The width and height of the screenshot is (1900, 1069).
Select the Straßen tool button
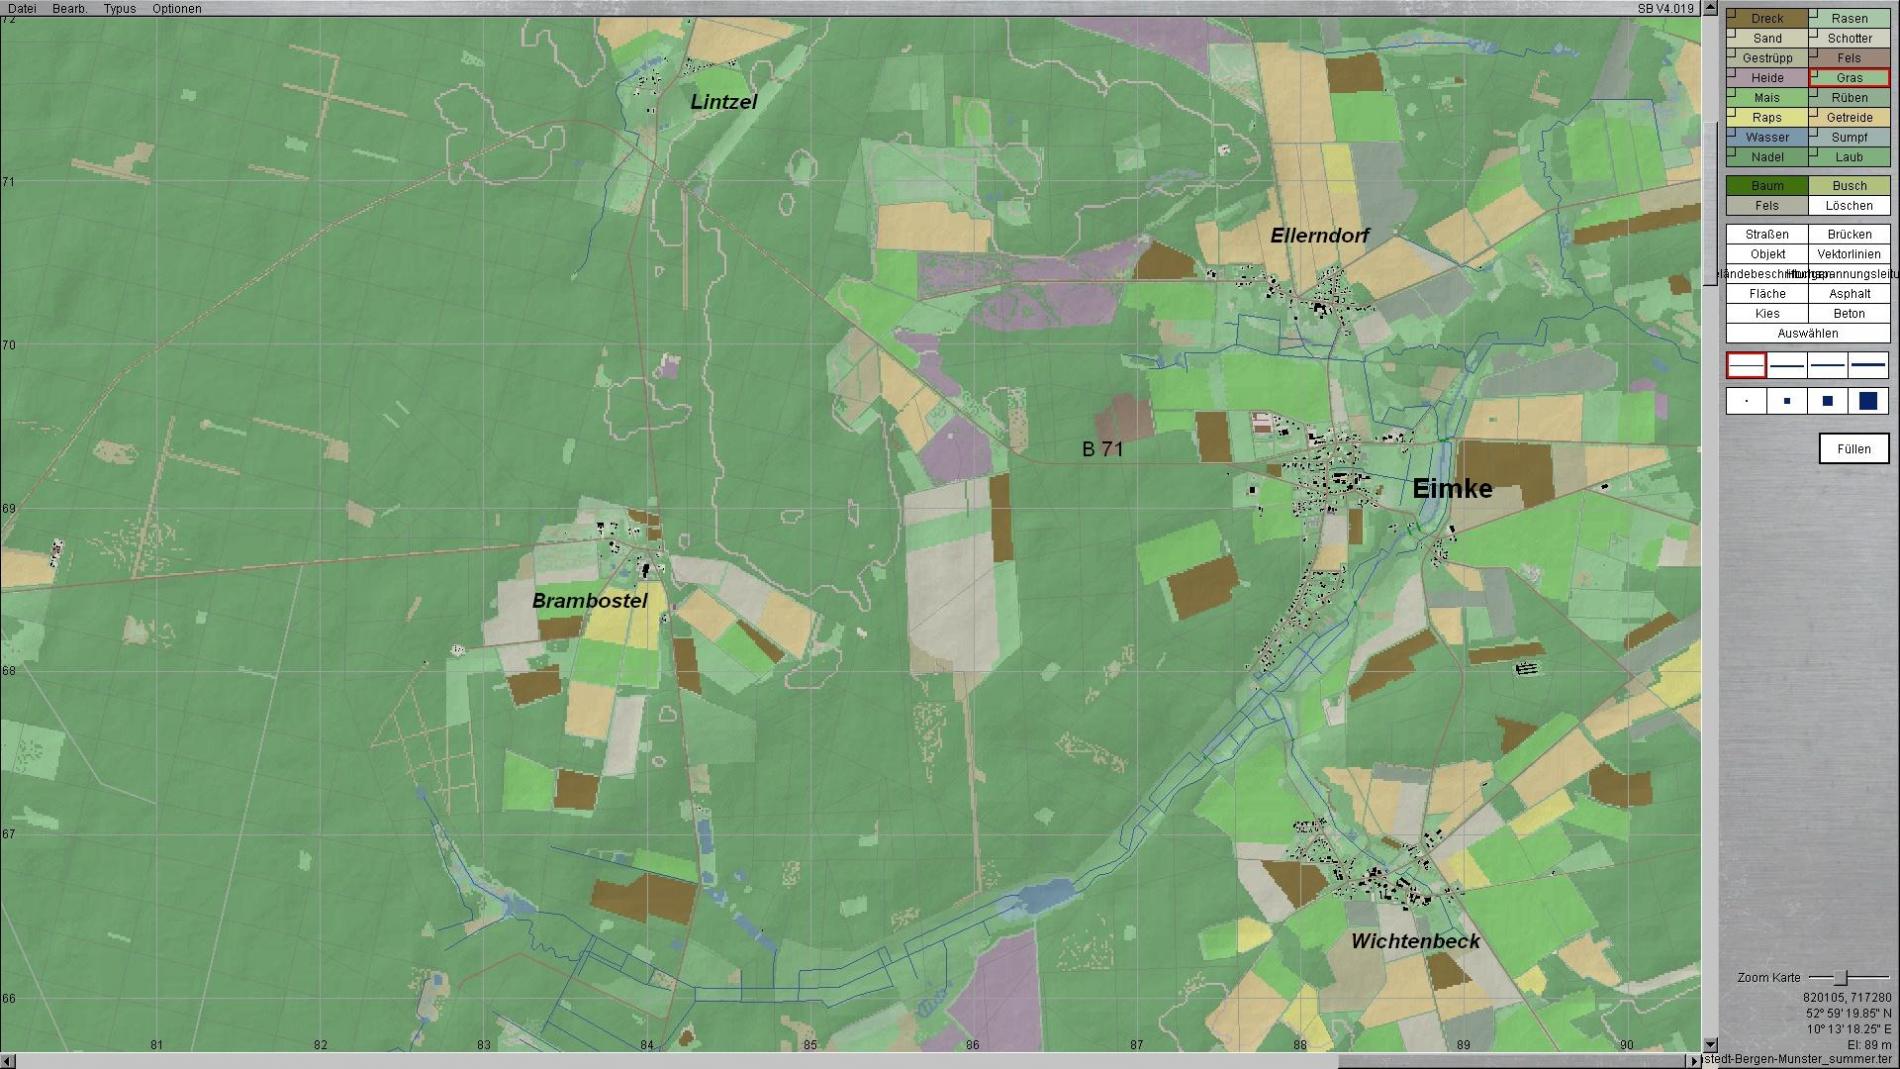coord(1767,234)
